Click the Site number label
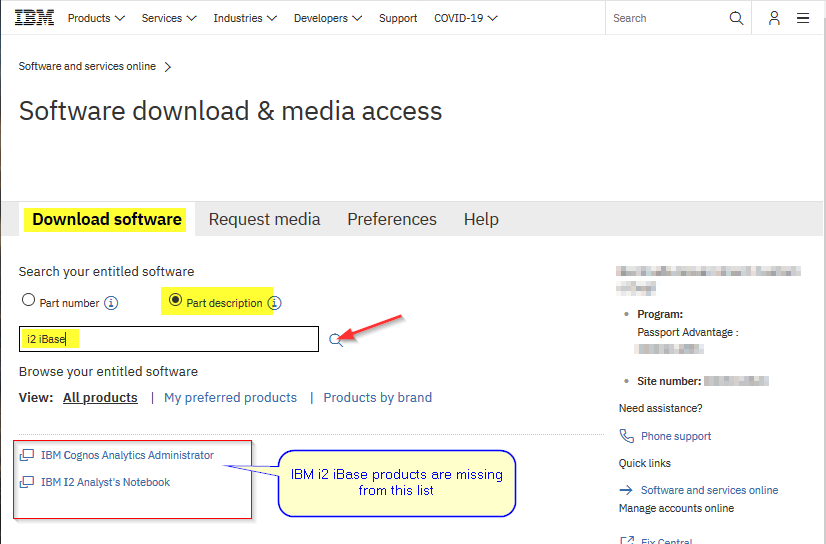The width and height of the screenshot is (826, 544). 669,381
